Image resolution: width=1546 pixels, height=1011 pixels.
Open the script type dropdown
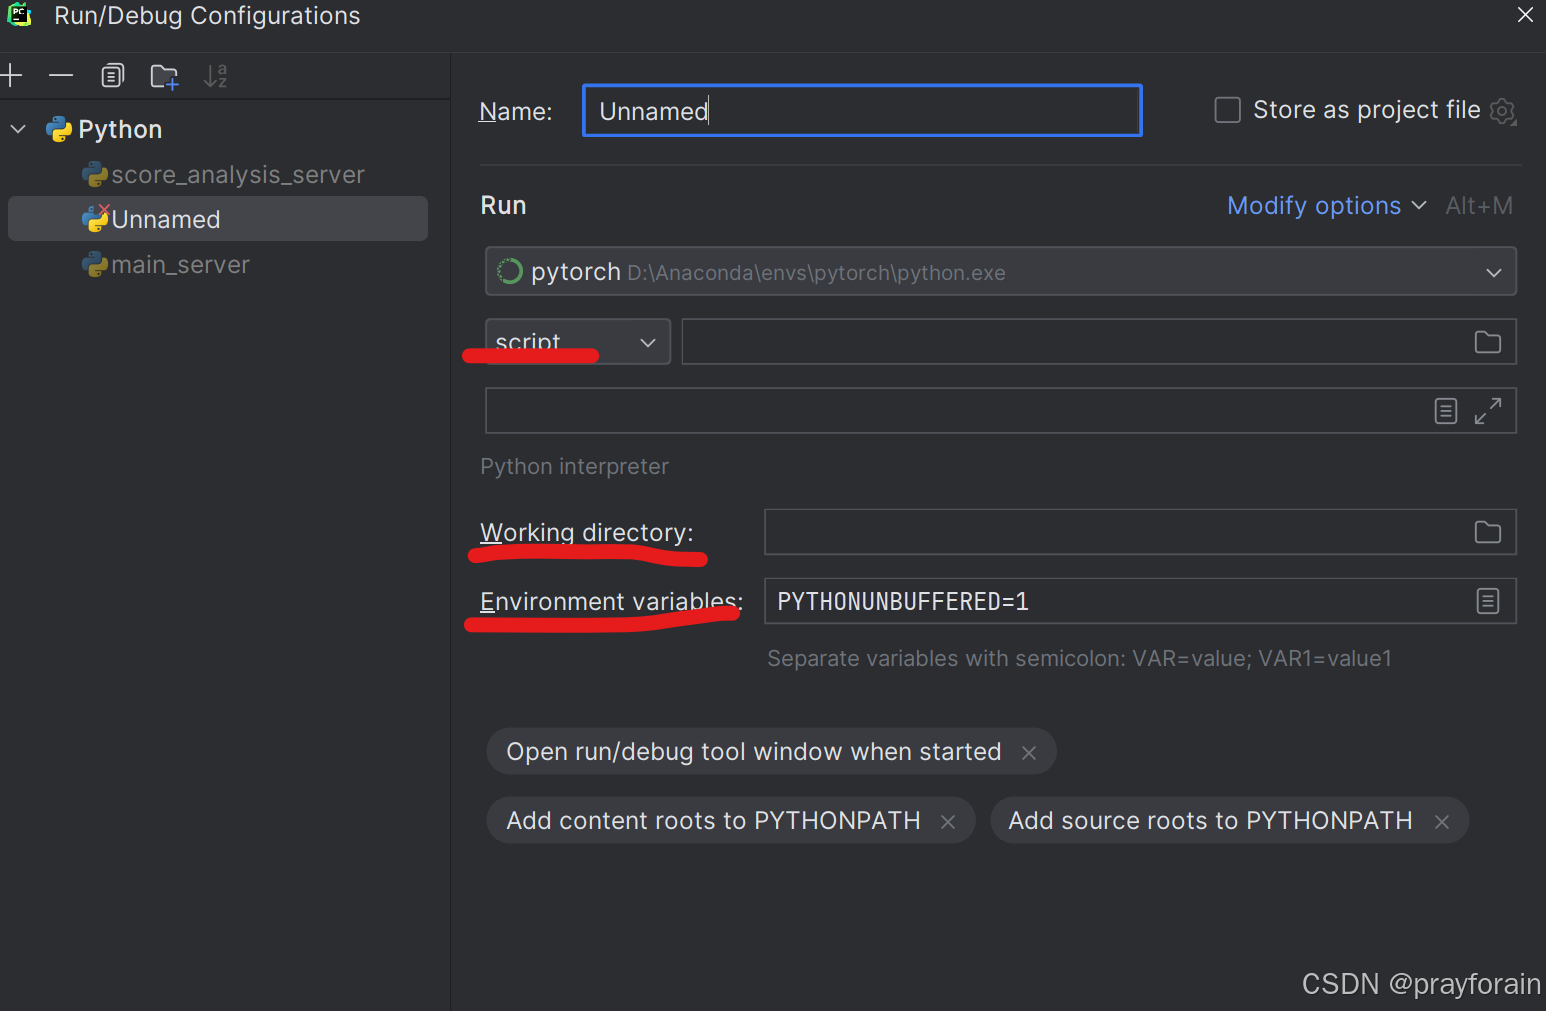coord(647,342)
